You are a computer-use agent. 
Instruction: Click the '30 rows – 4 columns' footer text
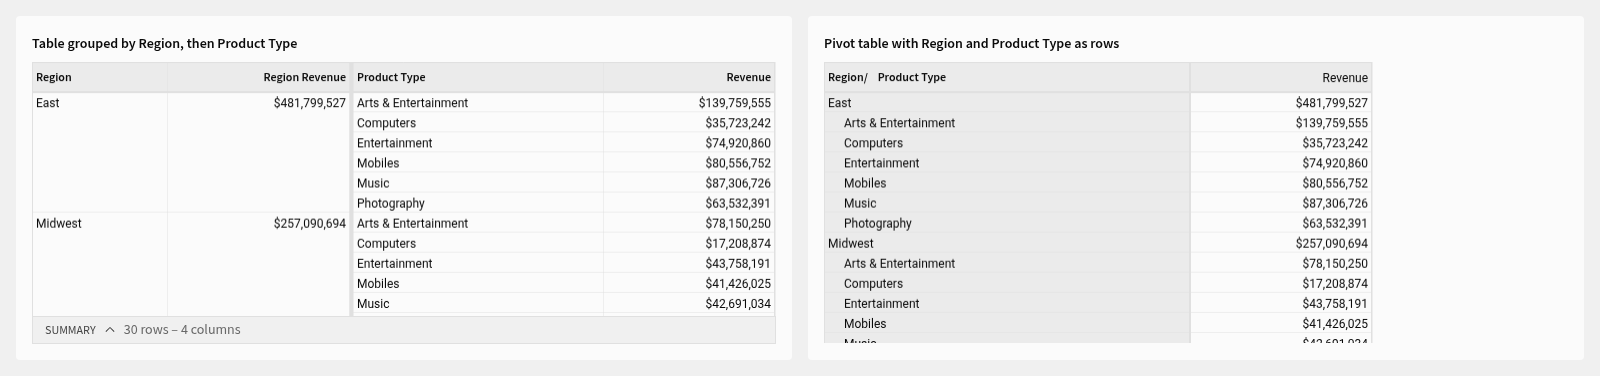tap(182, 330)
